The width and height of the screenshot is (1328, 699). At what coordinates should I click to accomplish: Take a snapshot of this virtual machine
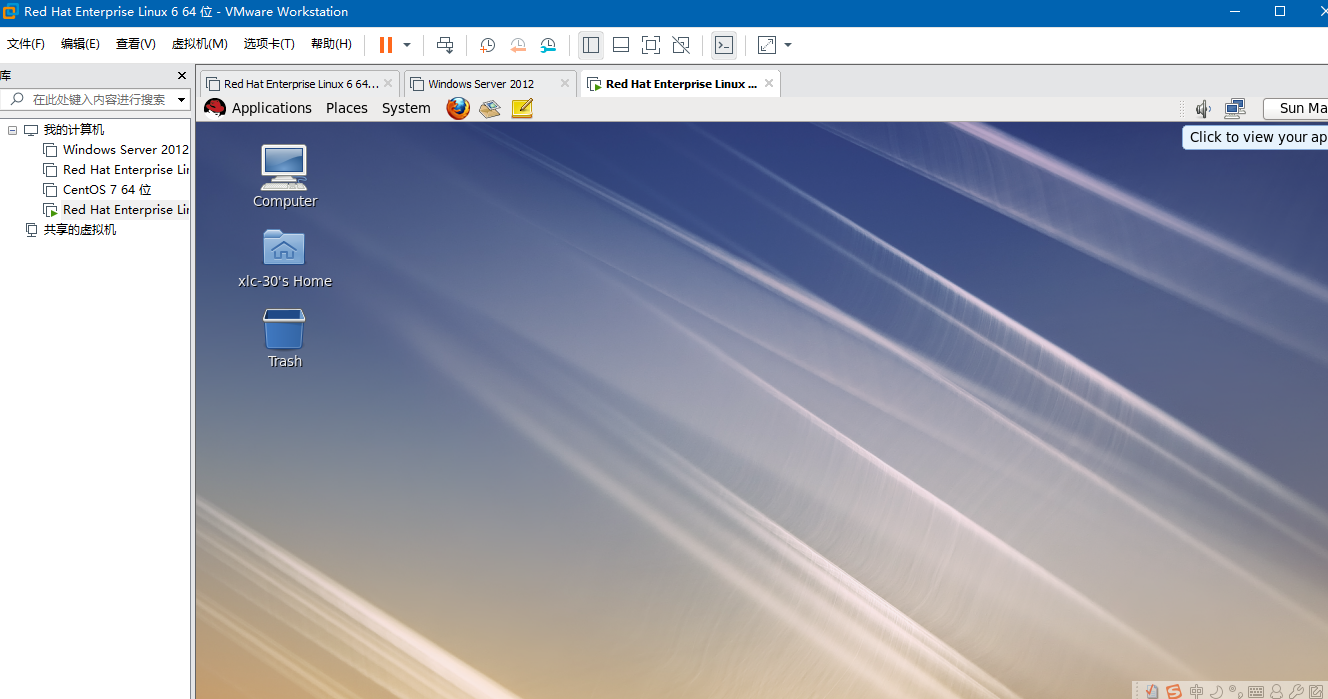tap(487, 45)
